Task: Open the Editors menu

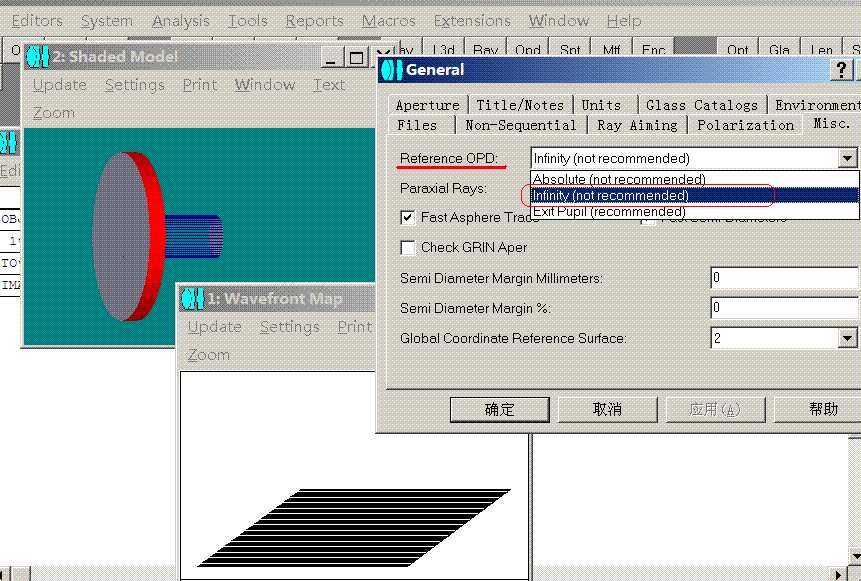Action: (x=37, y=21)
